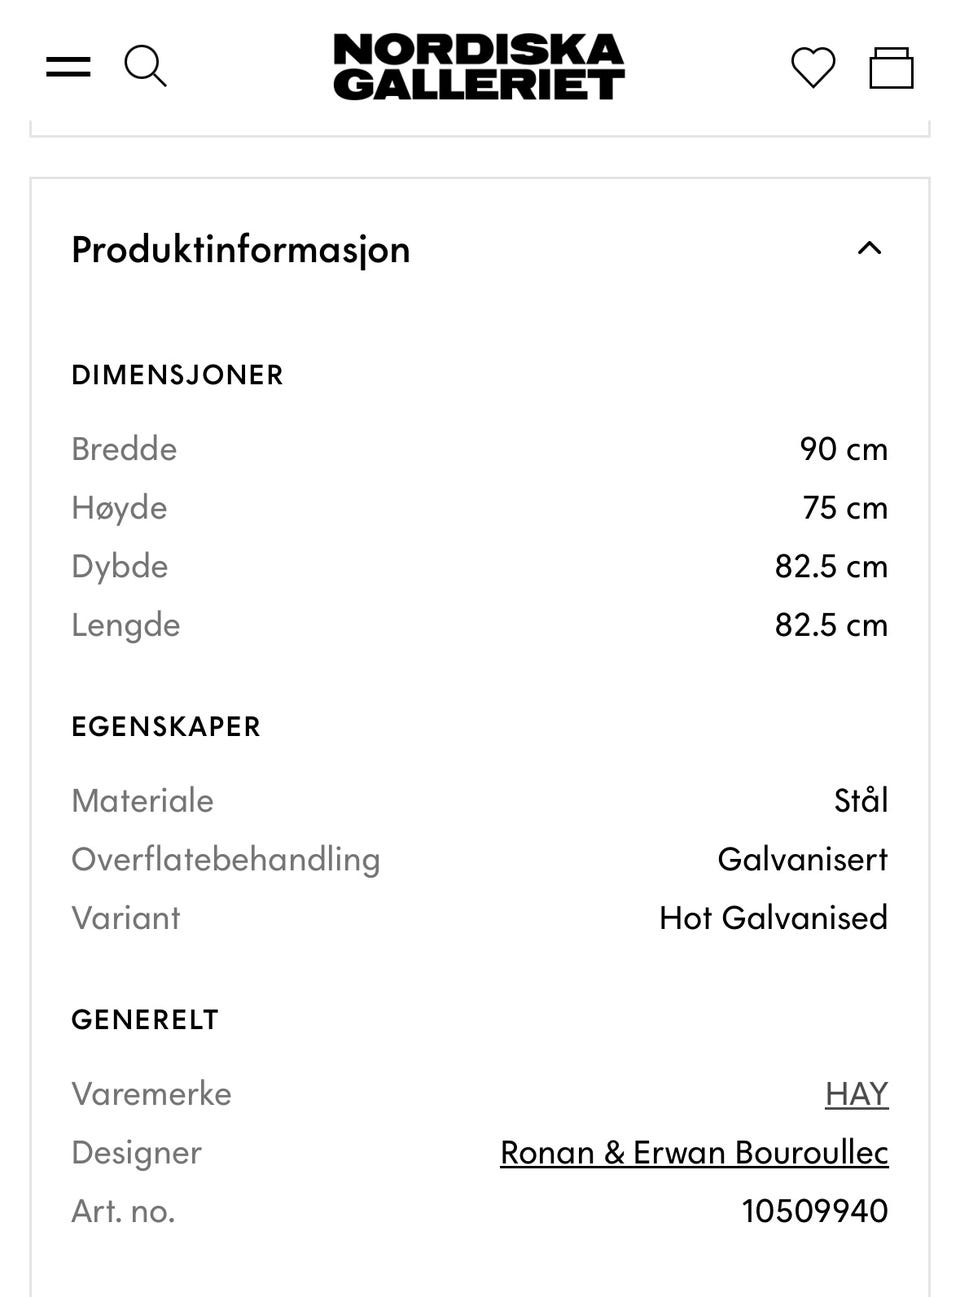Click the EGENSKAPER section heading
This screenshot has width=960, height=1297.
pos(166,727)
